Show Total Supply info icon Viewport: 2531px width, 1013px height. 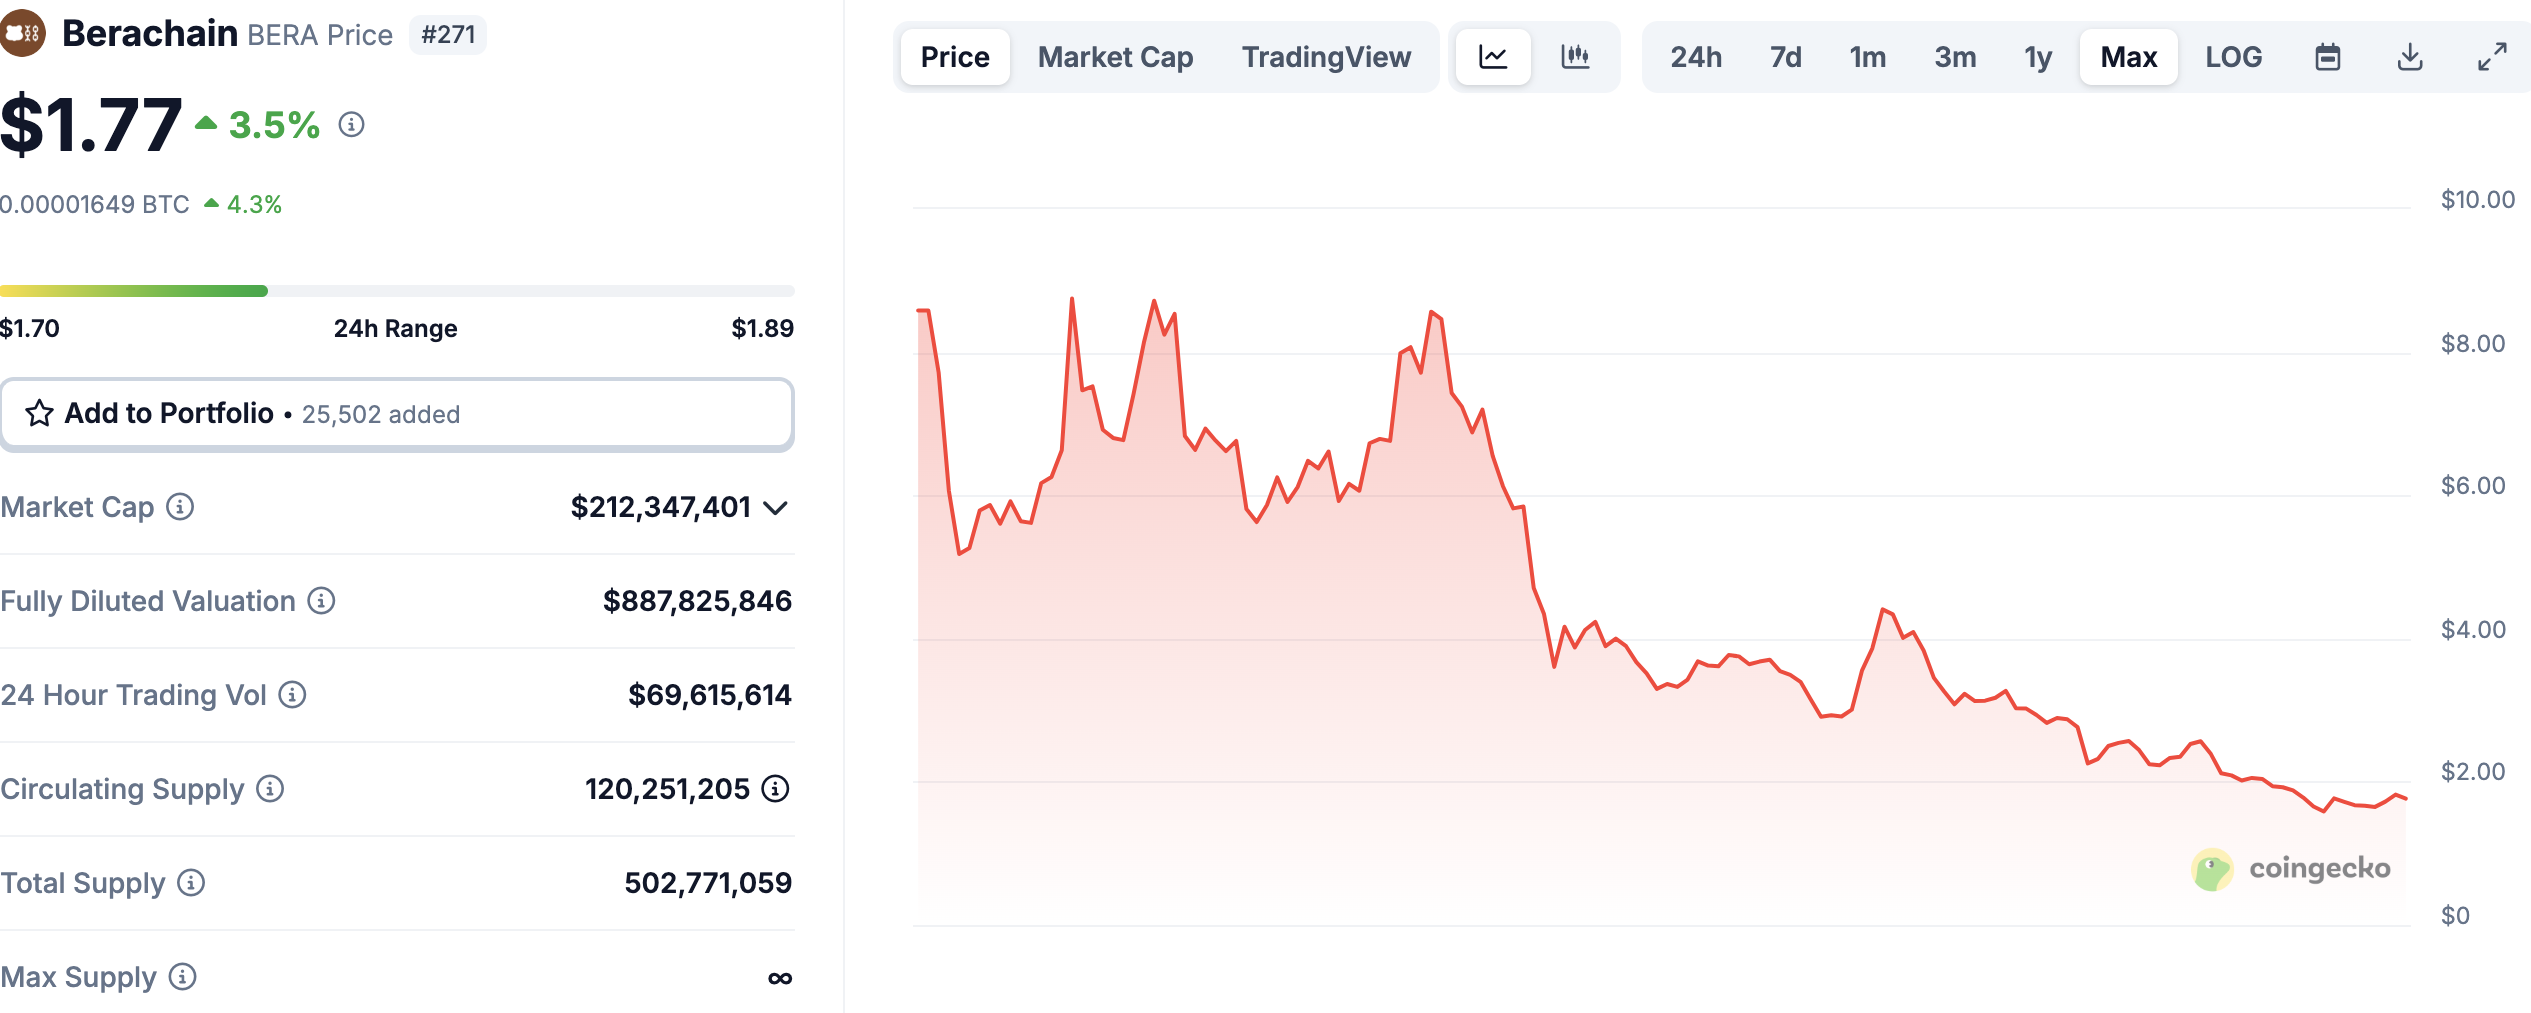[x=191, y=883]
